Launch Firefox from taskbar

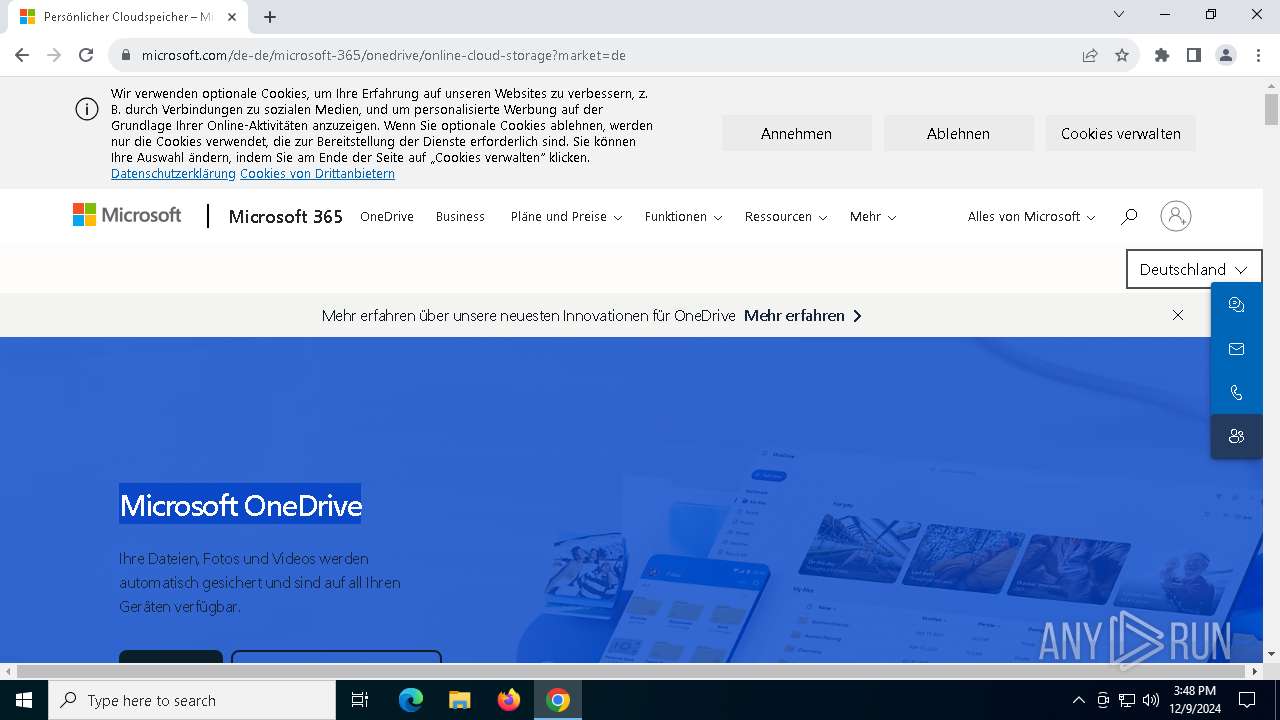pyautogui.click(x=509, y=700)
